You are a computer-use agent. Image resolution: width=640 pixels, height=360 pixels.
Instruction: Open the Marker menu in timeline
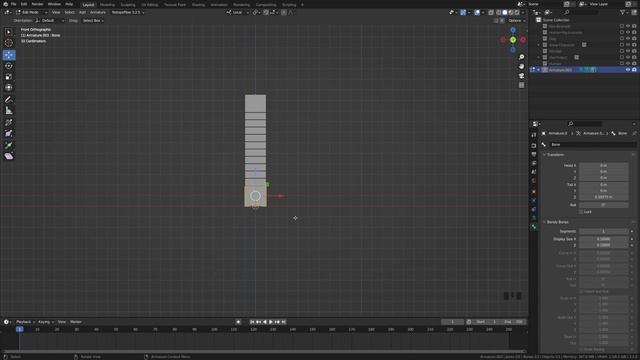point(76,322)
